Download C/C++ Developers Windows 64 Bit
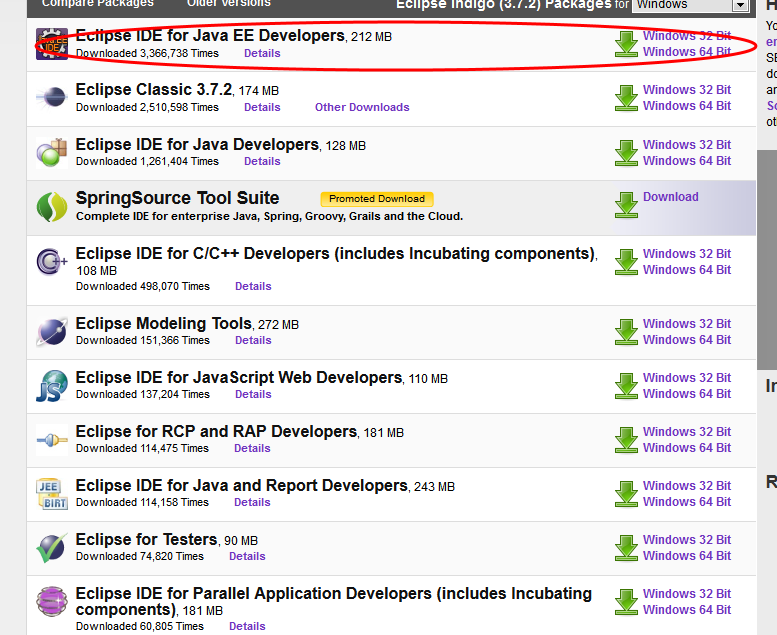 coord(687,270)
